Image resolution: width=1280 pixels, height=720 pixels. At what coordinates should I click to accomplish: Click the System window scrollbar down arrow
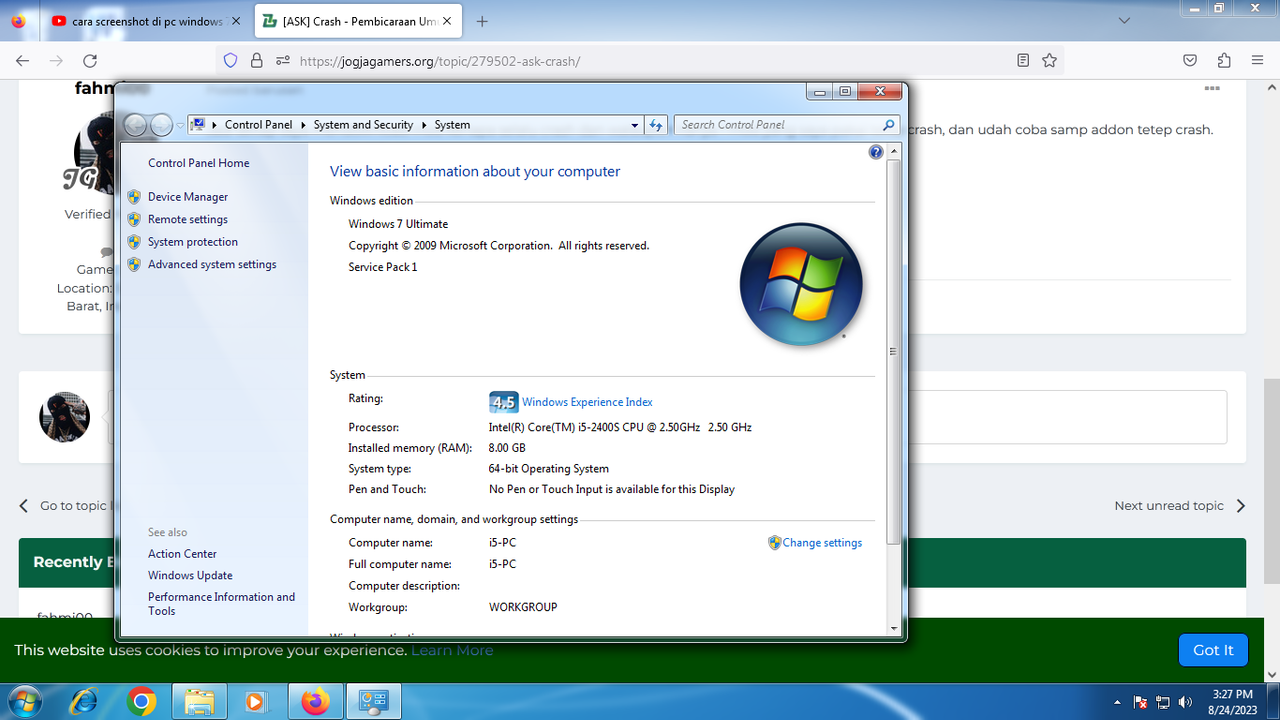[894, 628]
